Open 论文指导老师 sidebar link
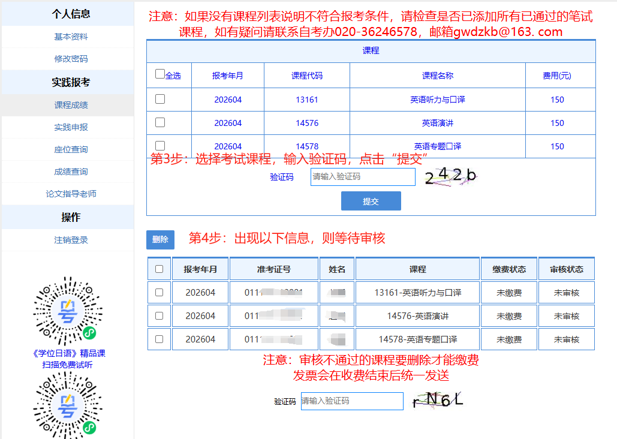Viewport: 617px width, 439px height. 71,193
